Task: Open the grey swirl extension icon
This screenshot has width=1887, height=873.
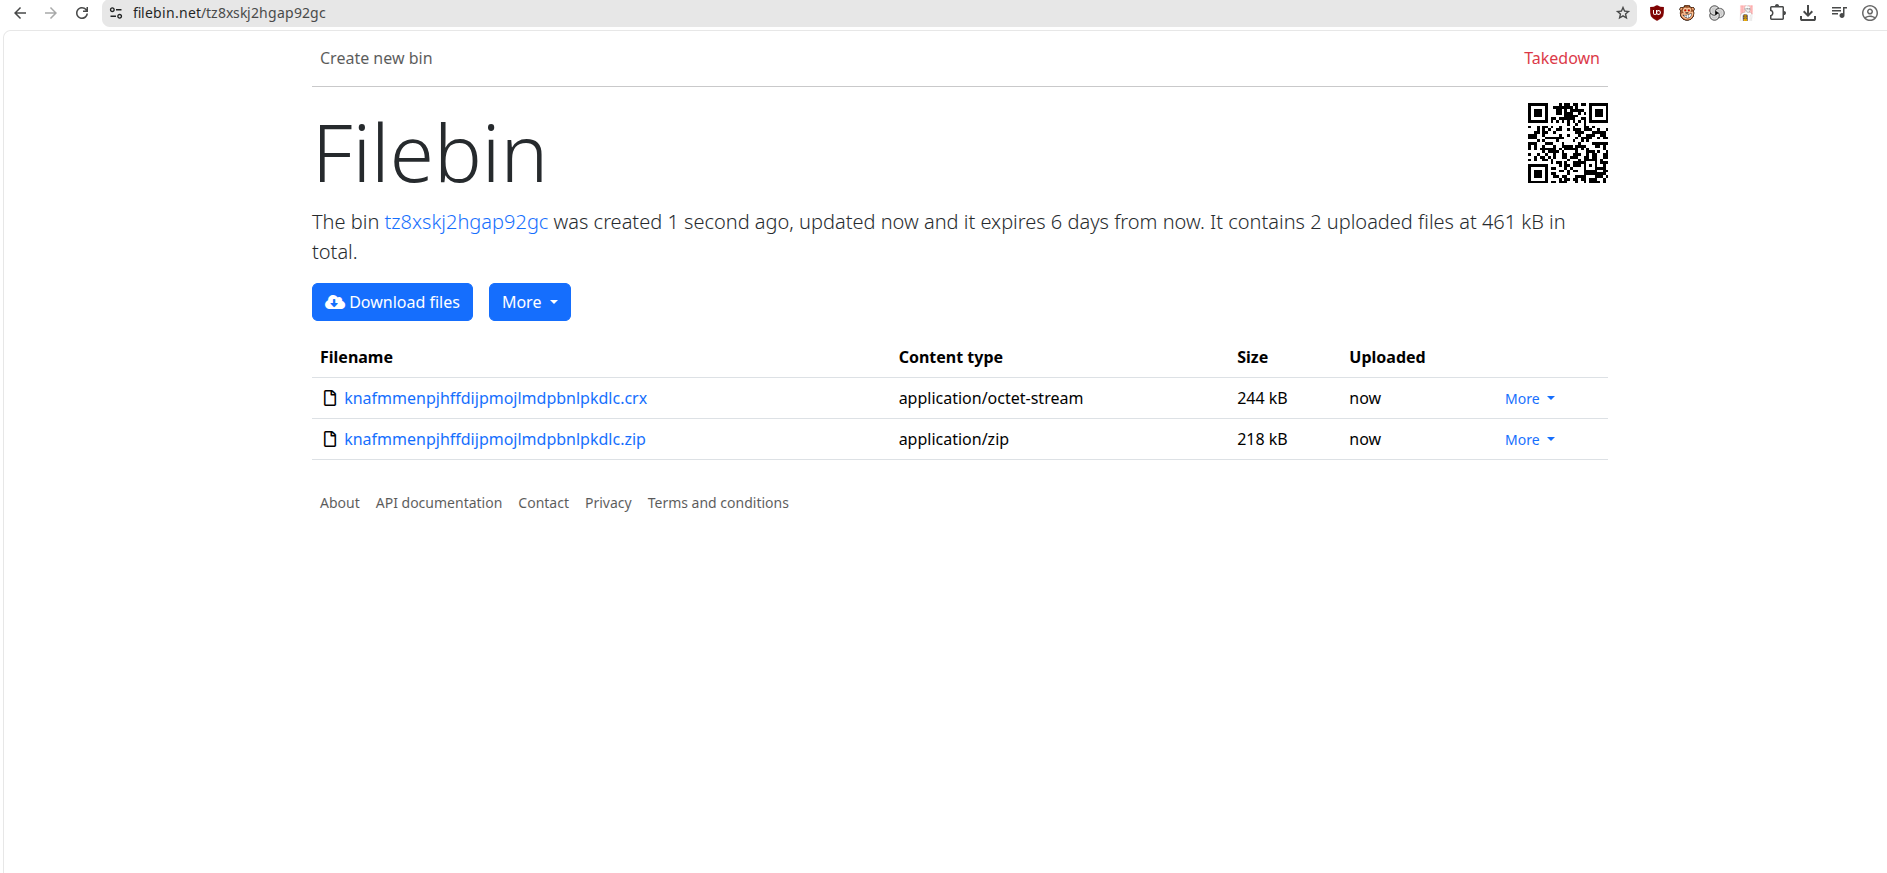Action: tap(1717, 13)
